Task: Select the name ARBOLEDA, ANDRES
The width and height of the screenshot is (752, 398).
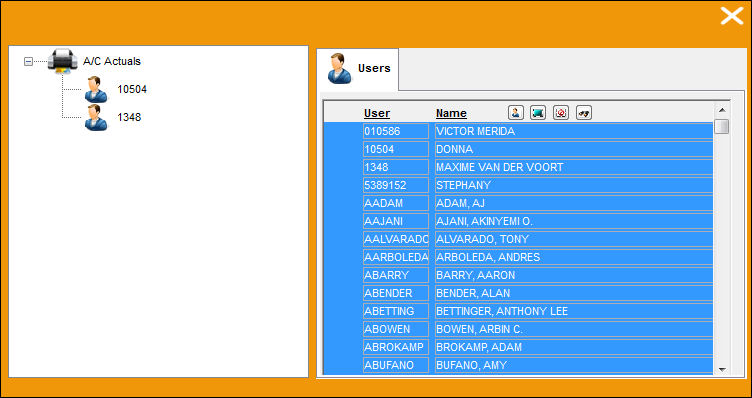Action: 574,257
